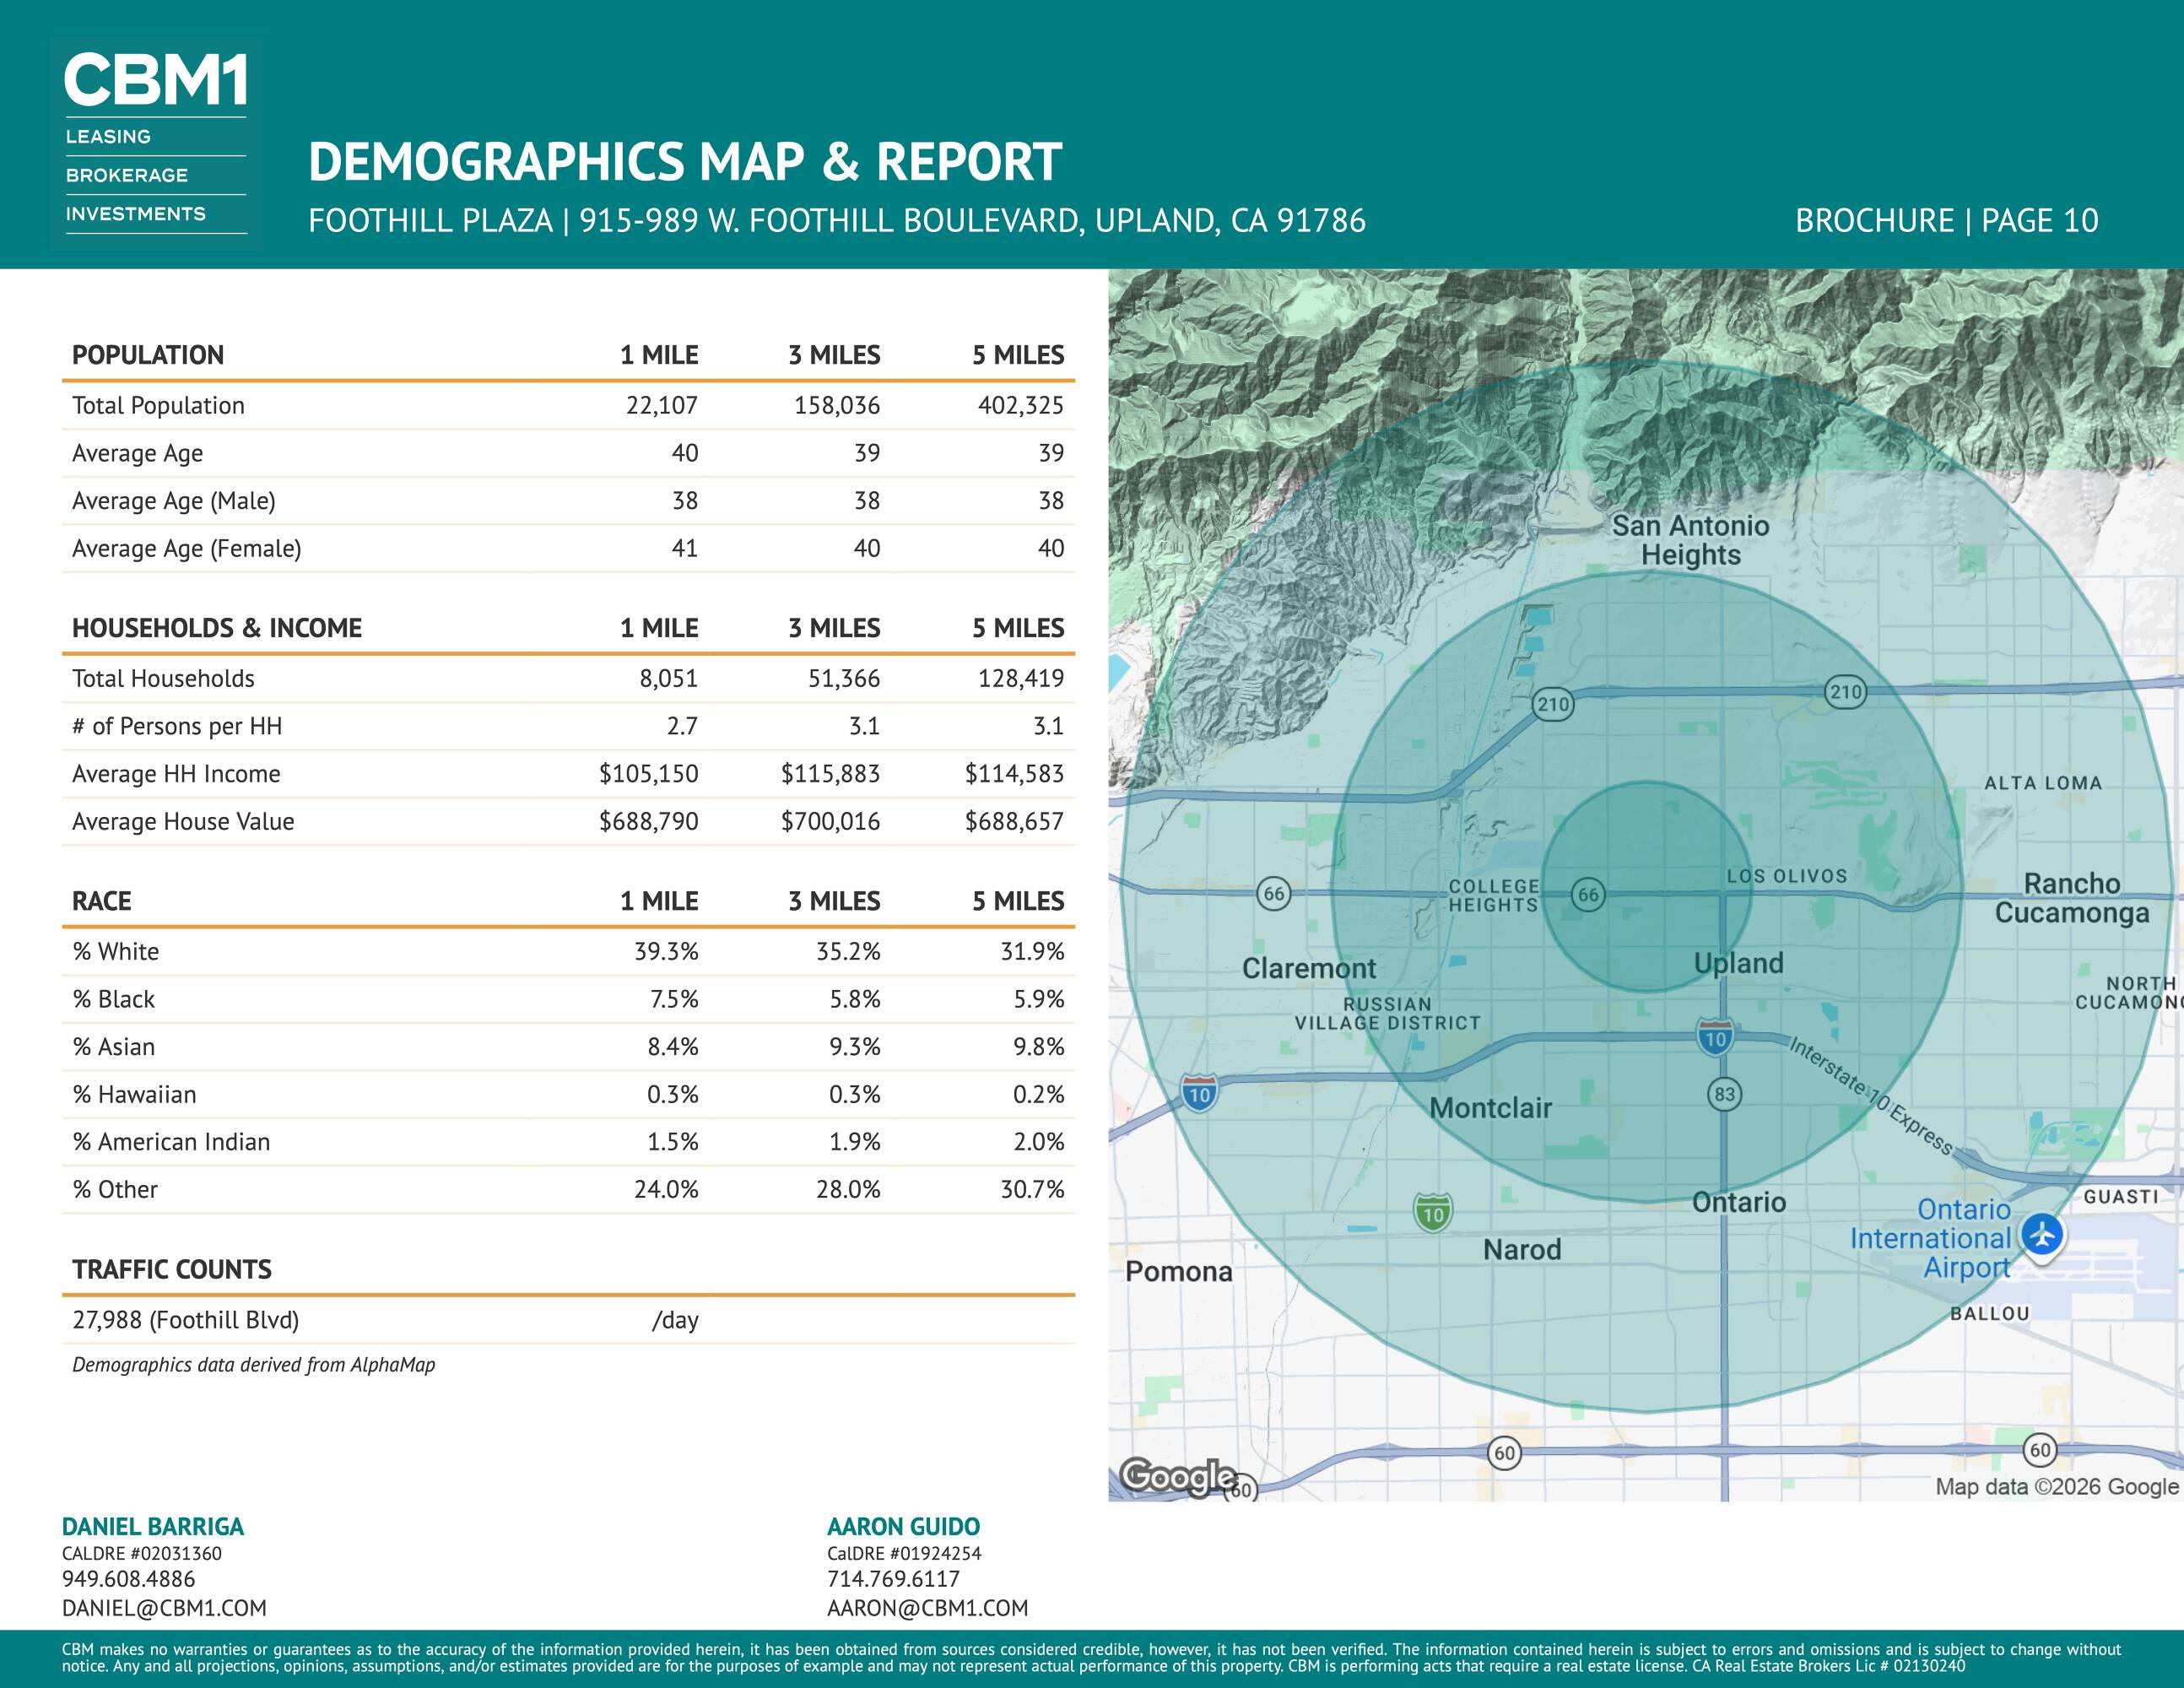This screenshot has width=2184, height=1688.
Task: Click the green Interstate 10 shield near Narod
Action: coord(1433,1213)
